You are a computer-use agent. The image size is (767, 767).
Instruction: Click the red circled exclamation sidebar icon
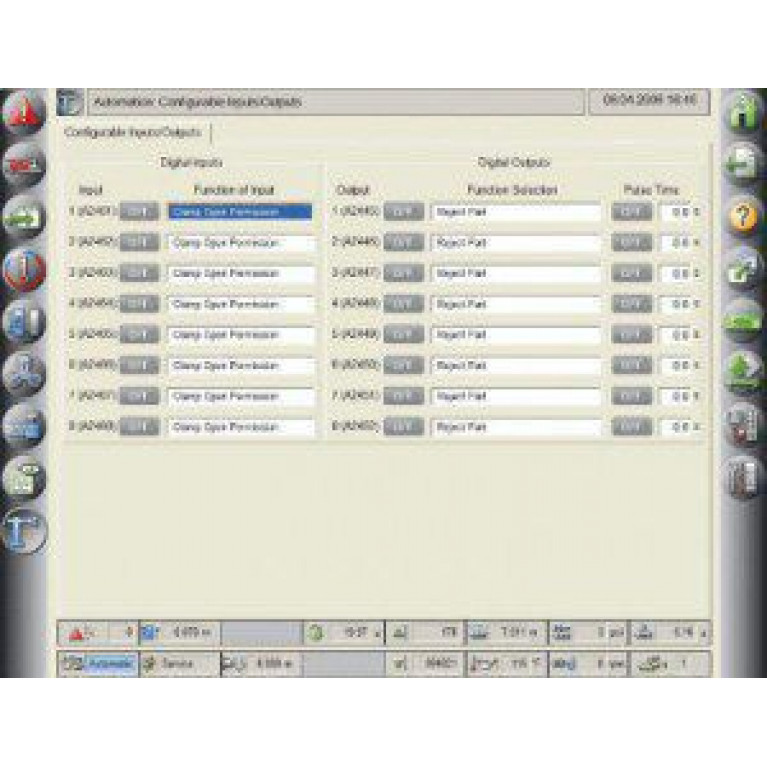coord(24,270)
